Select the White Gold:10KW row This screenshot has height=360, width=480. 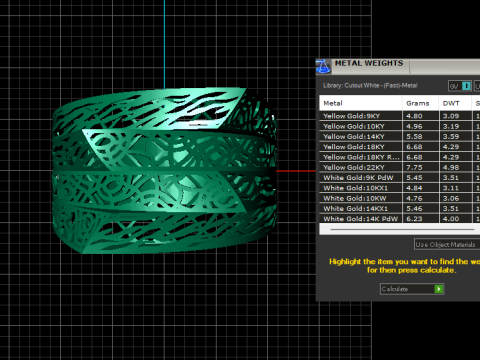tap(400, 198)
